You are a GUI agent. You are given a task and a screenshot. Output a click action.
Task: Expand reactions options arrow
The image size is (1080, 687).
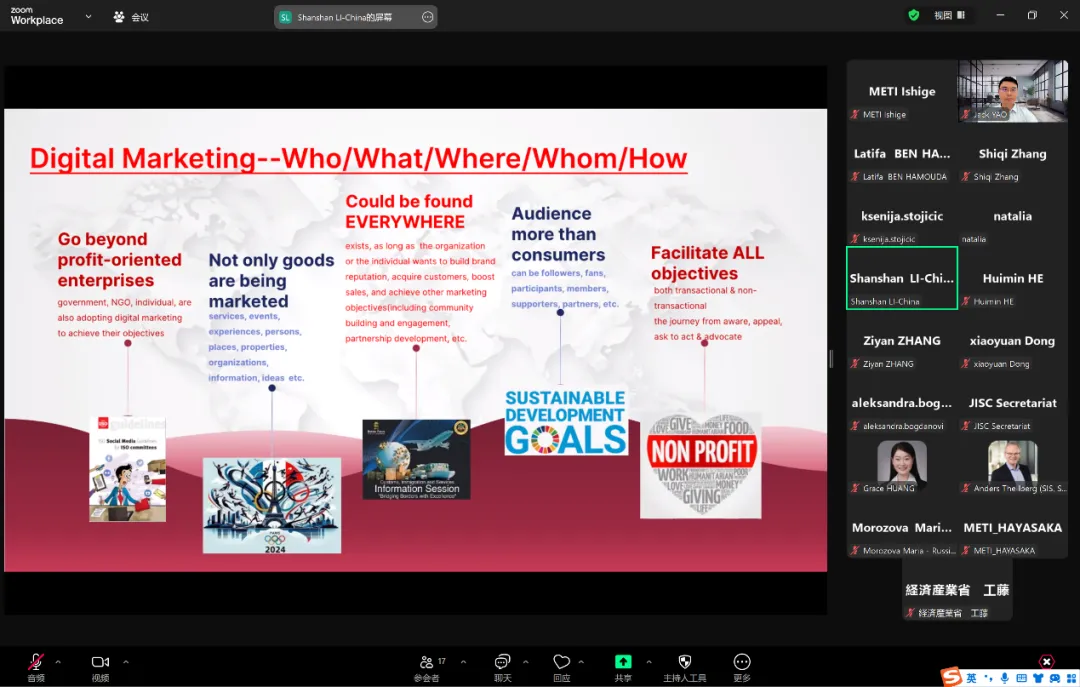(x=581, y=662)
